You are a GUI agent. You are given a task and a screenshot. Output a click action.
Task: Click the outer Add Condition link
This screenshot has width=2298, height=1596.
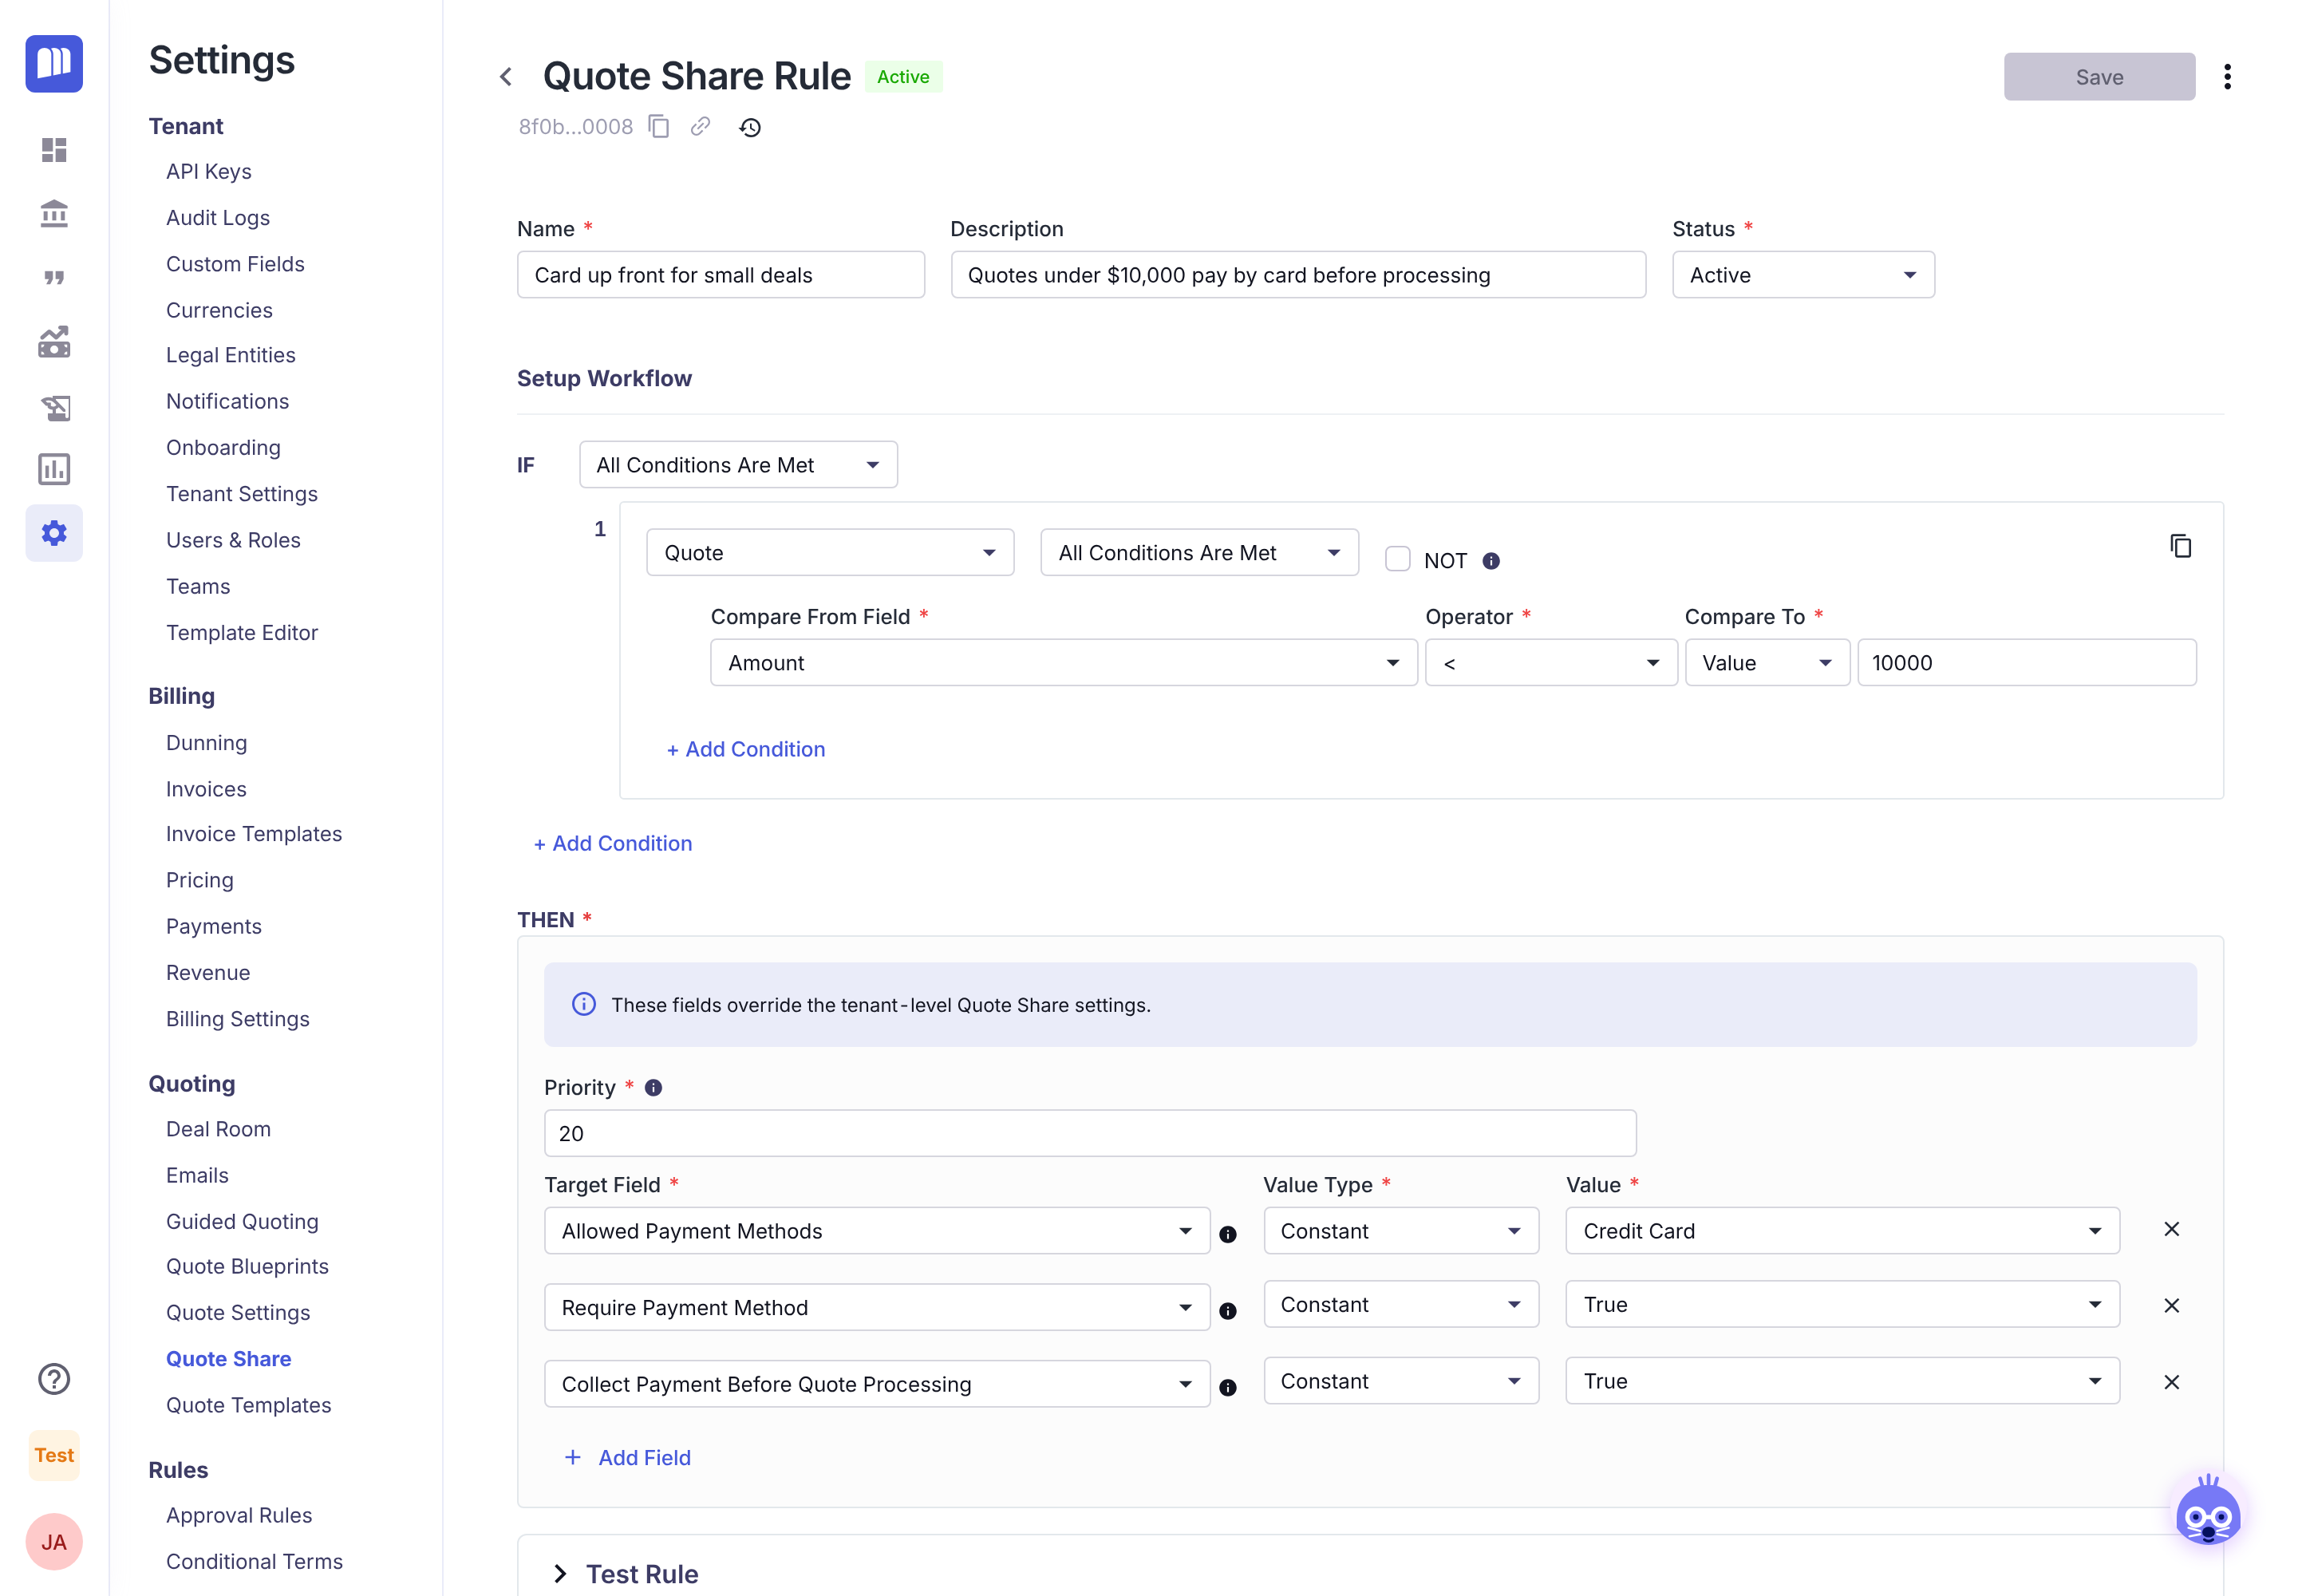tap(613, 843)
